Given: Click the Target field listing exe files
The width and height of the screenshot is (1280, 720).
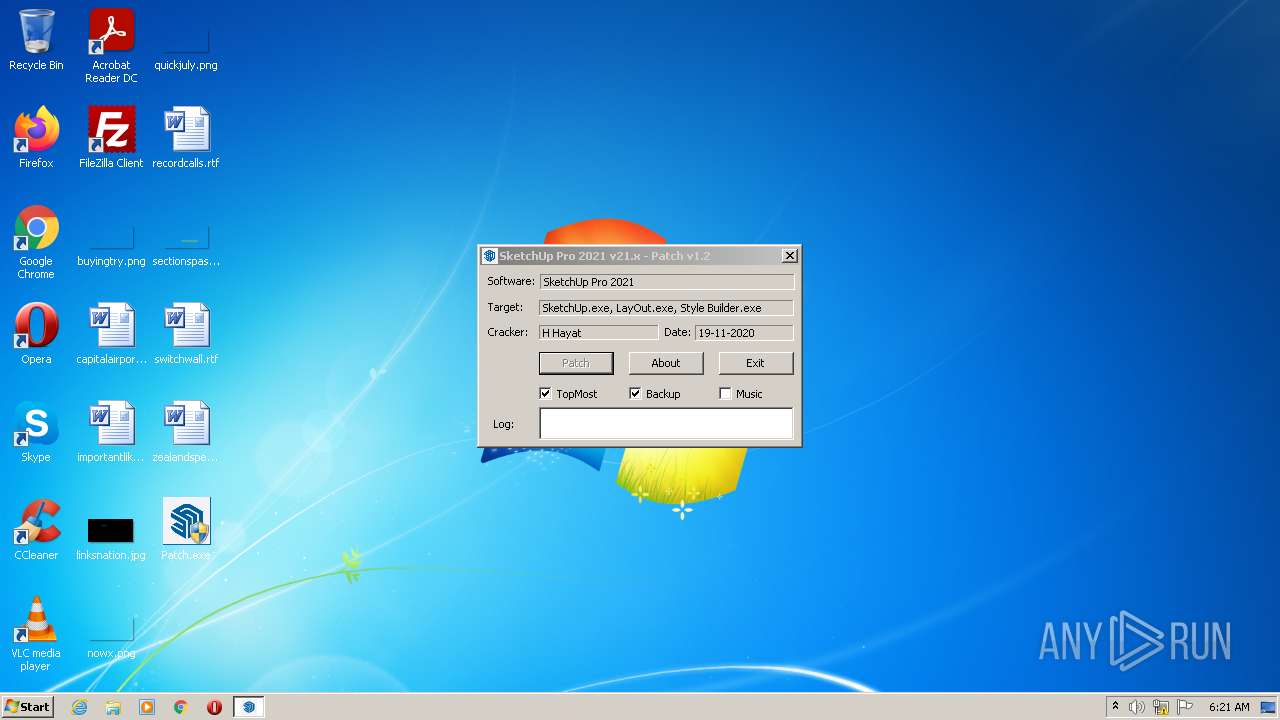Looking at the screenshot, I should click(666, 308).
